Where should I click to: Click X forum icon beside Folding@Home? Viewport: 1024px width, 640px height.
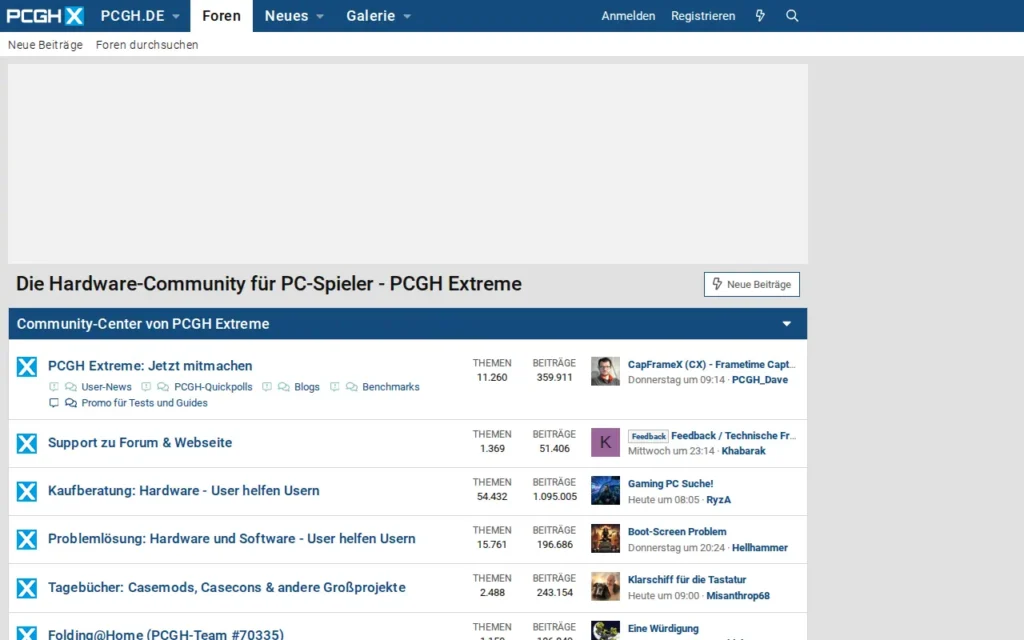point(27,633)
